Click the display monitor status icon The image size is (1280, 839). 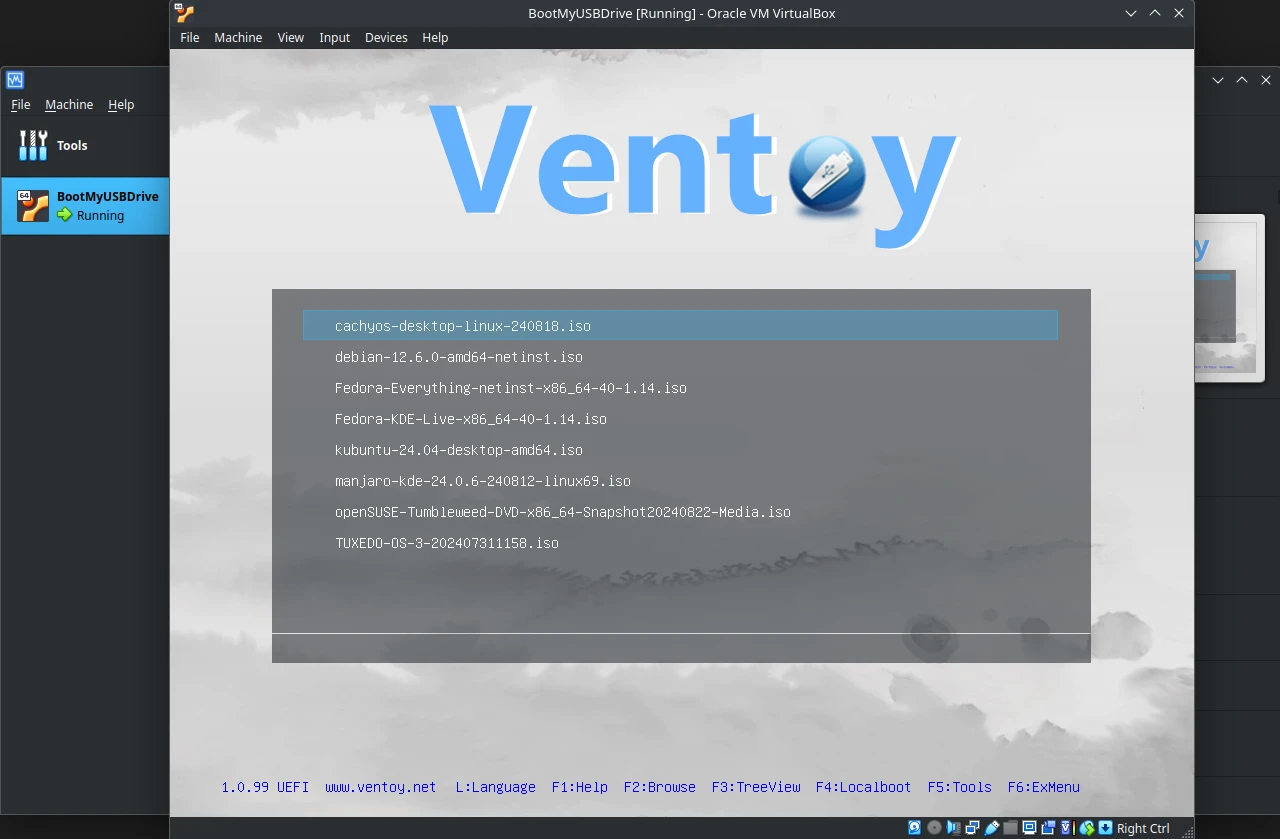(x=1029, y=828)
